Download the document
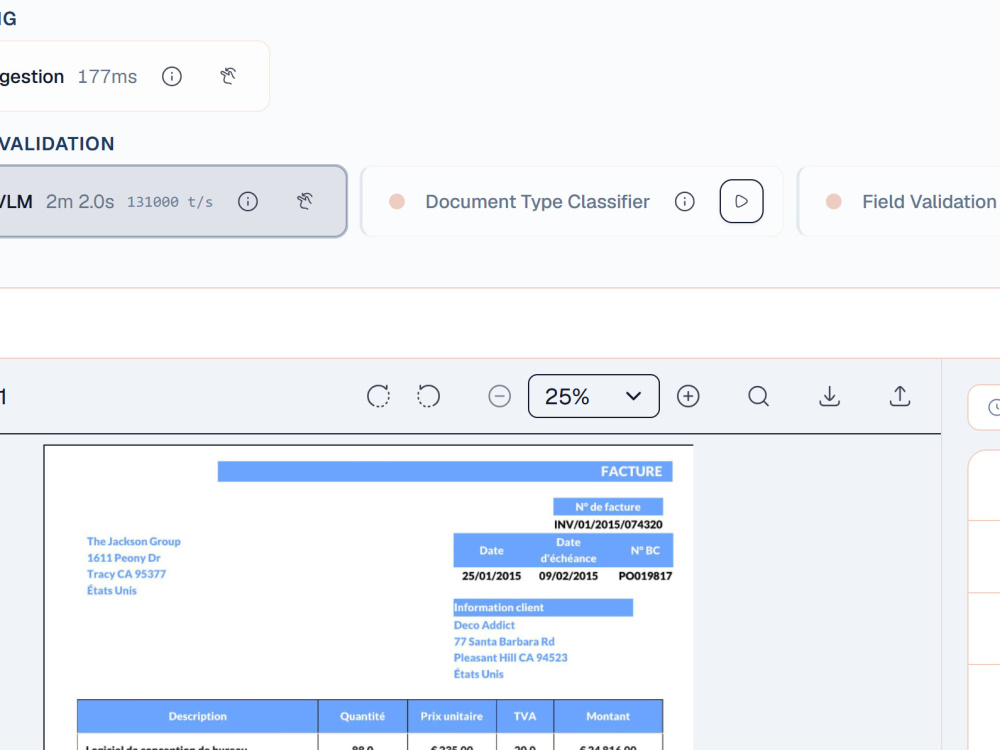The width and height of the screenshot is (1000, 750). (829, 396)
